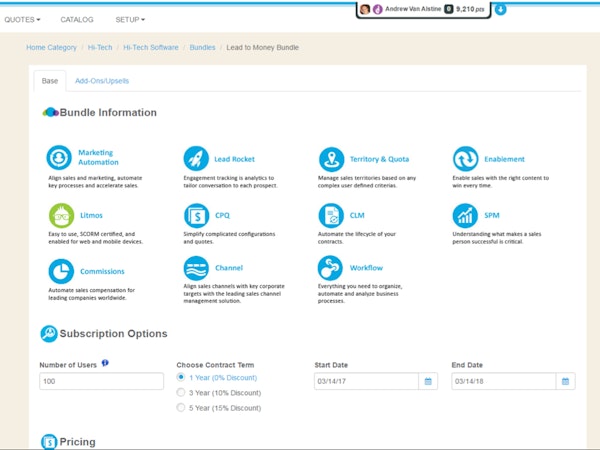Click the Number of Users info icon
Viewport: 600px width, 450px height.
[105, 363]
